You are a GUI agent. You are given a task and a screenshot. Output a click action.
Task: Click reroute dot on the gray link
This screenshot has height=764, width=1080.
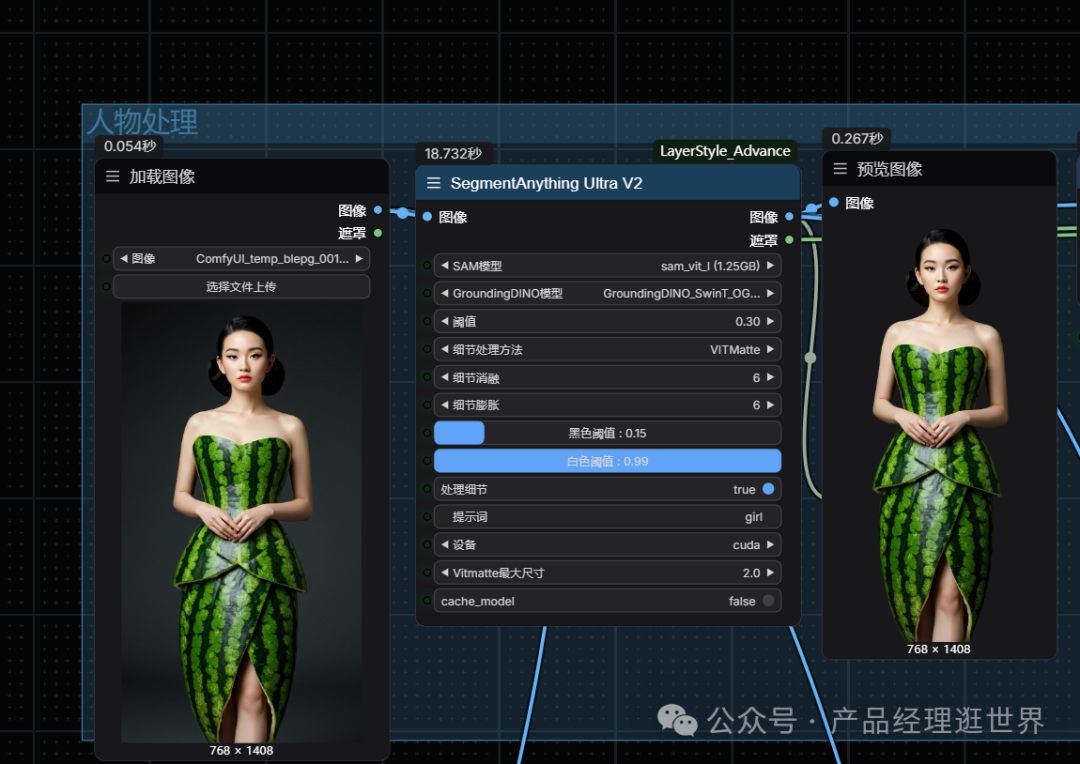tap(811, 358)
